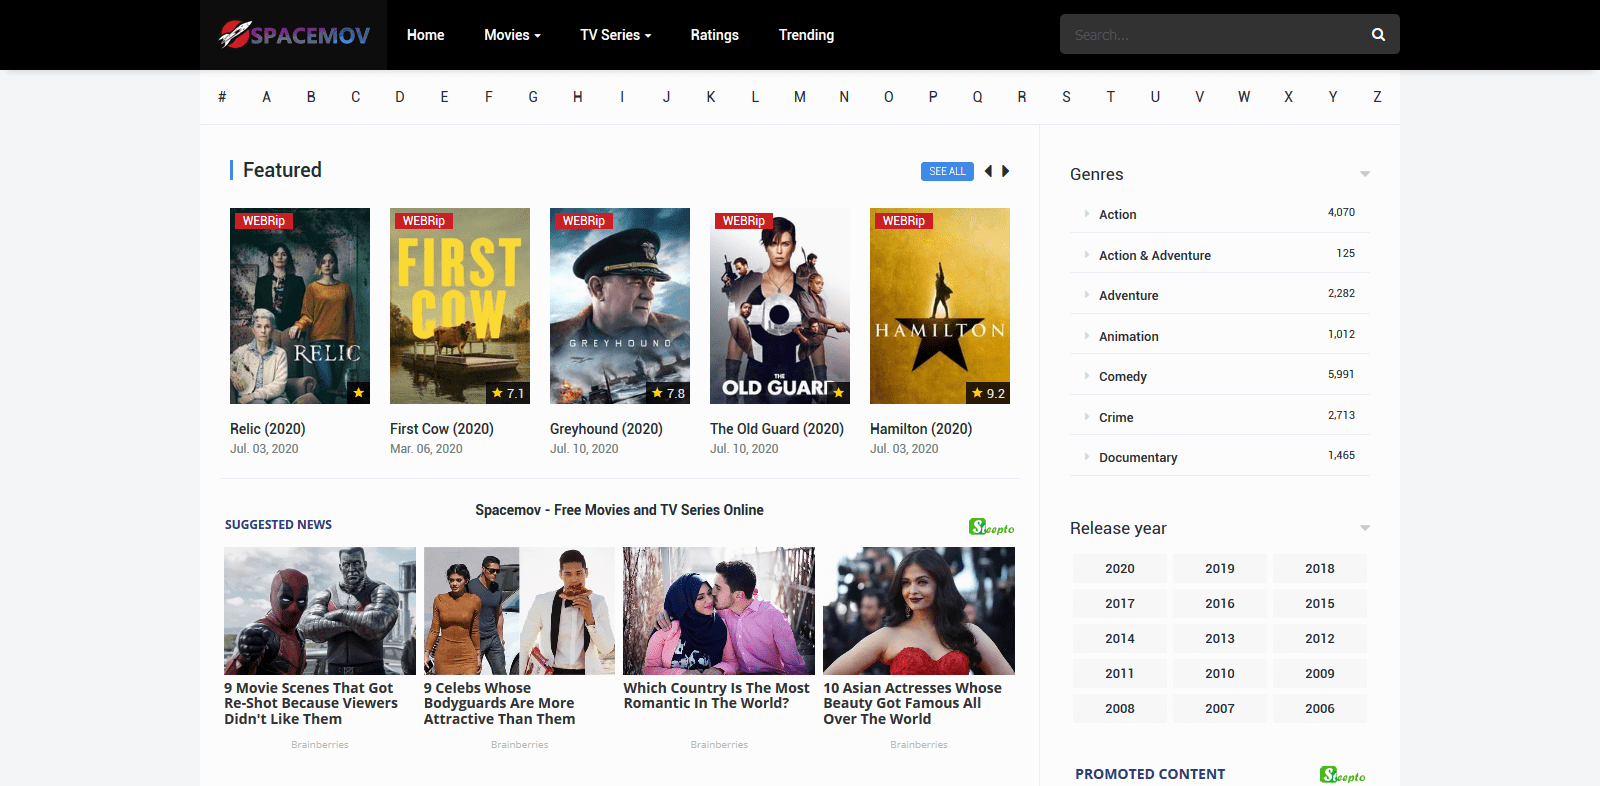
Task: Open the Greyhound (2020) title link
Action: coord(606,429)
